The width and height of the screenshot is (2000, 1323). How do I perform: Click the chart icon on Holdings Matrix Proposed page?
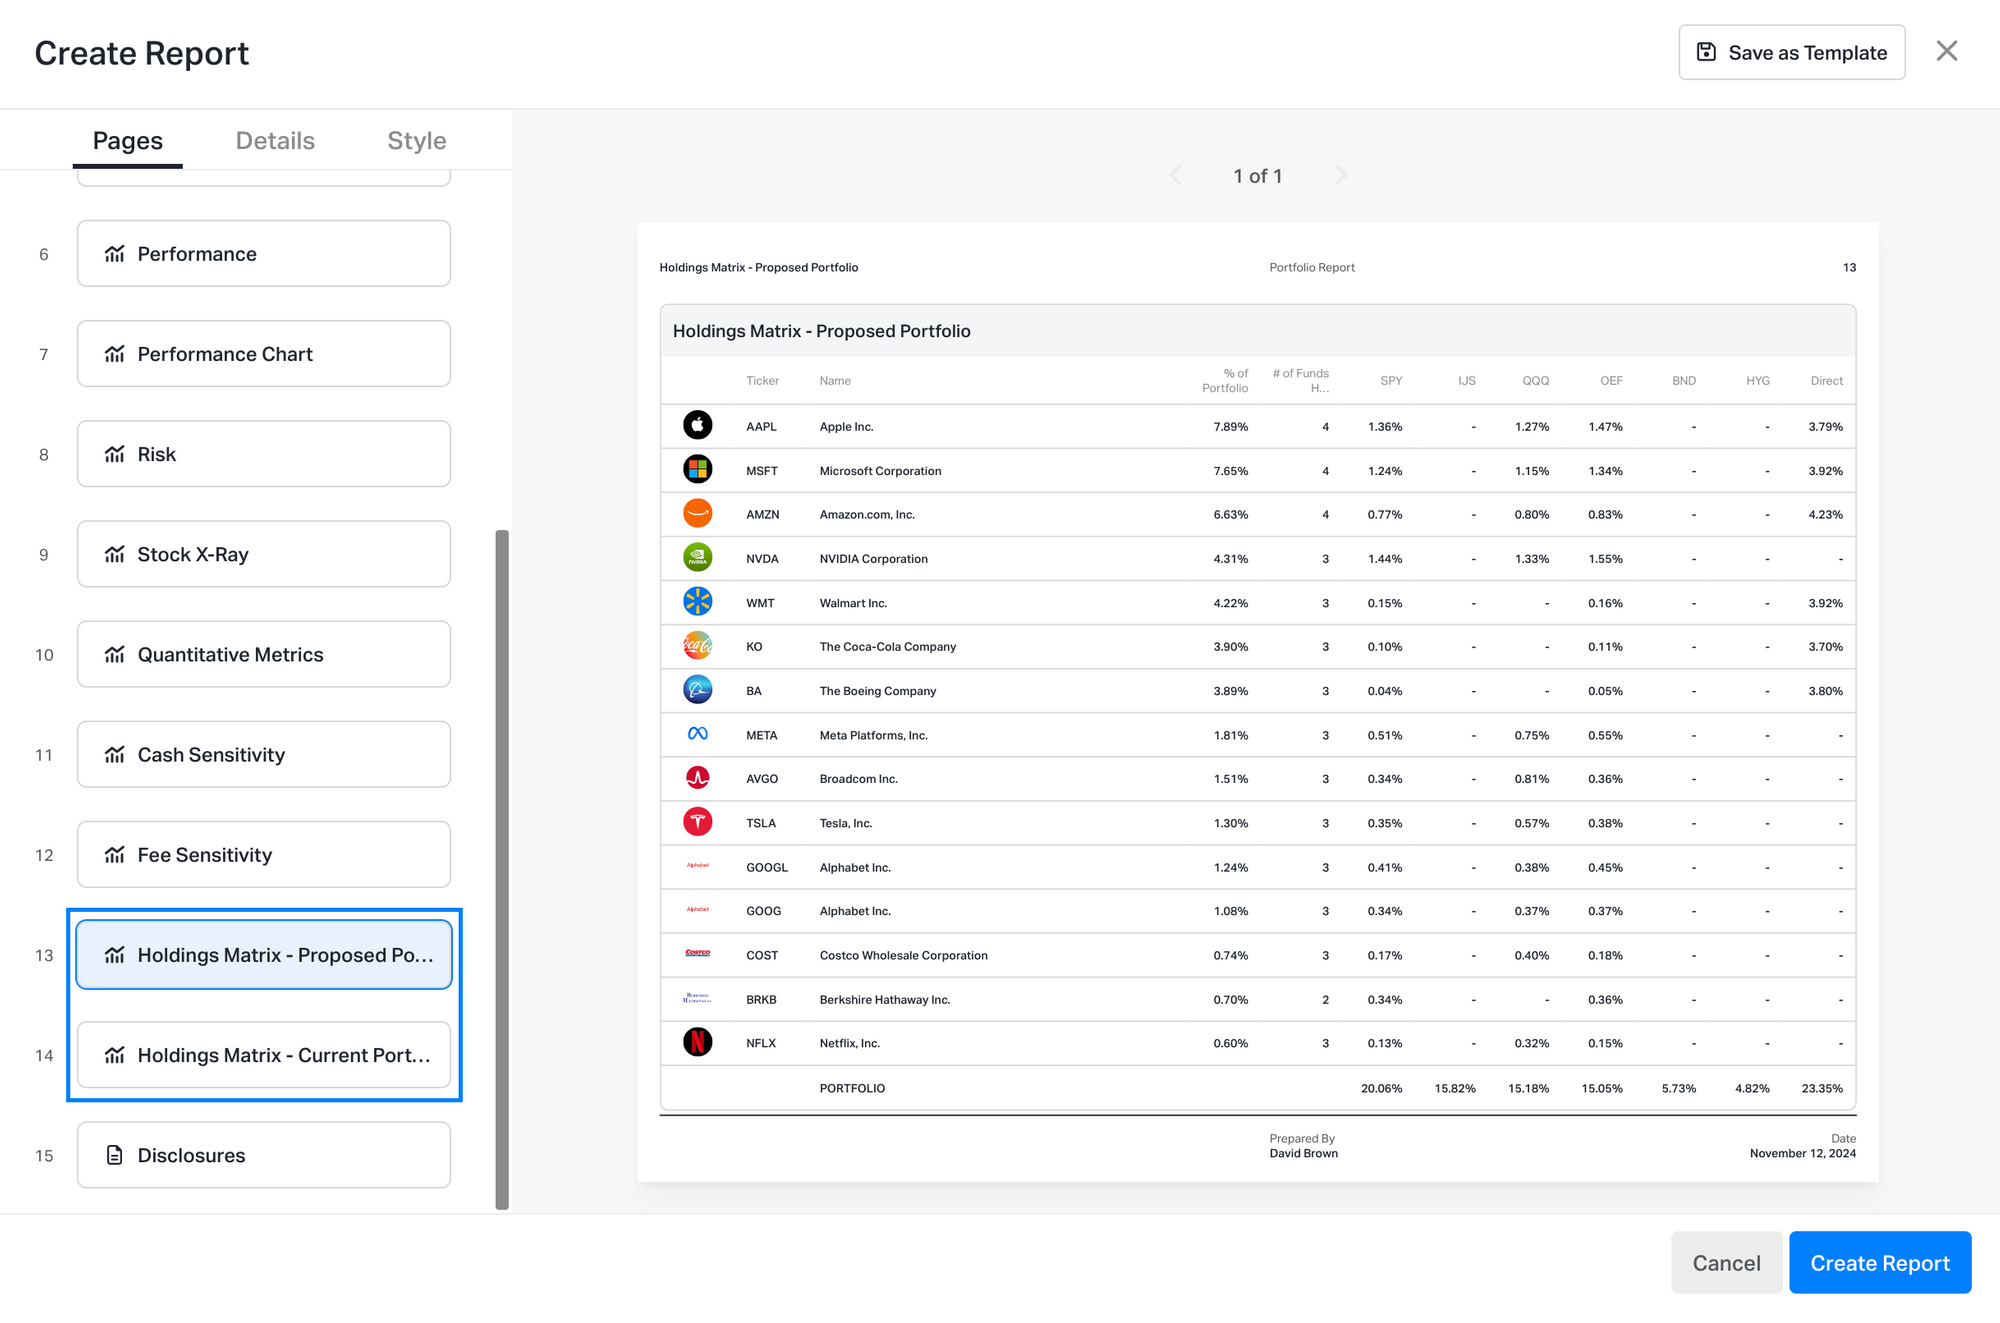pos(115,955)
